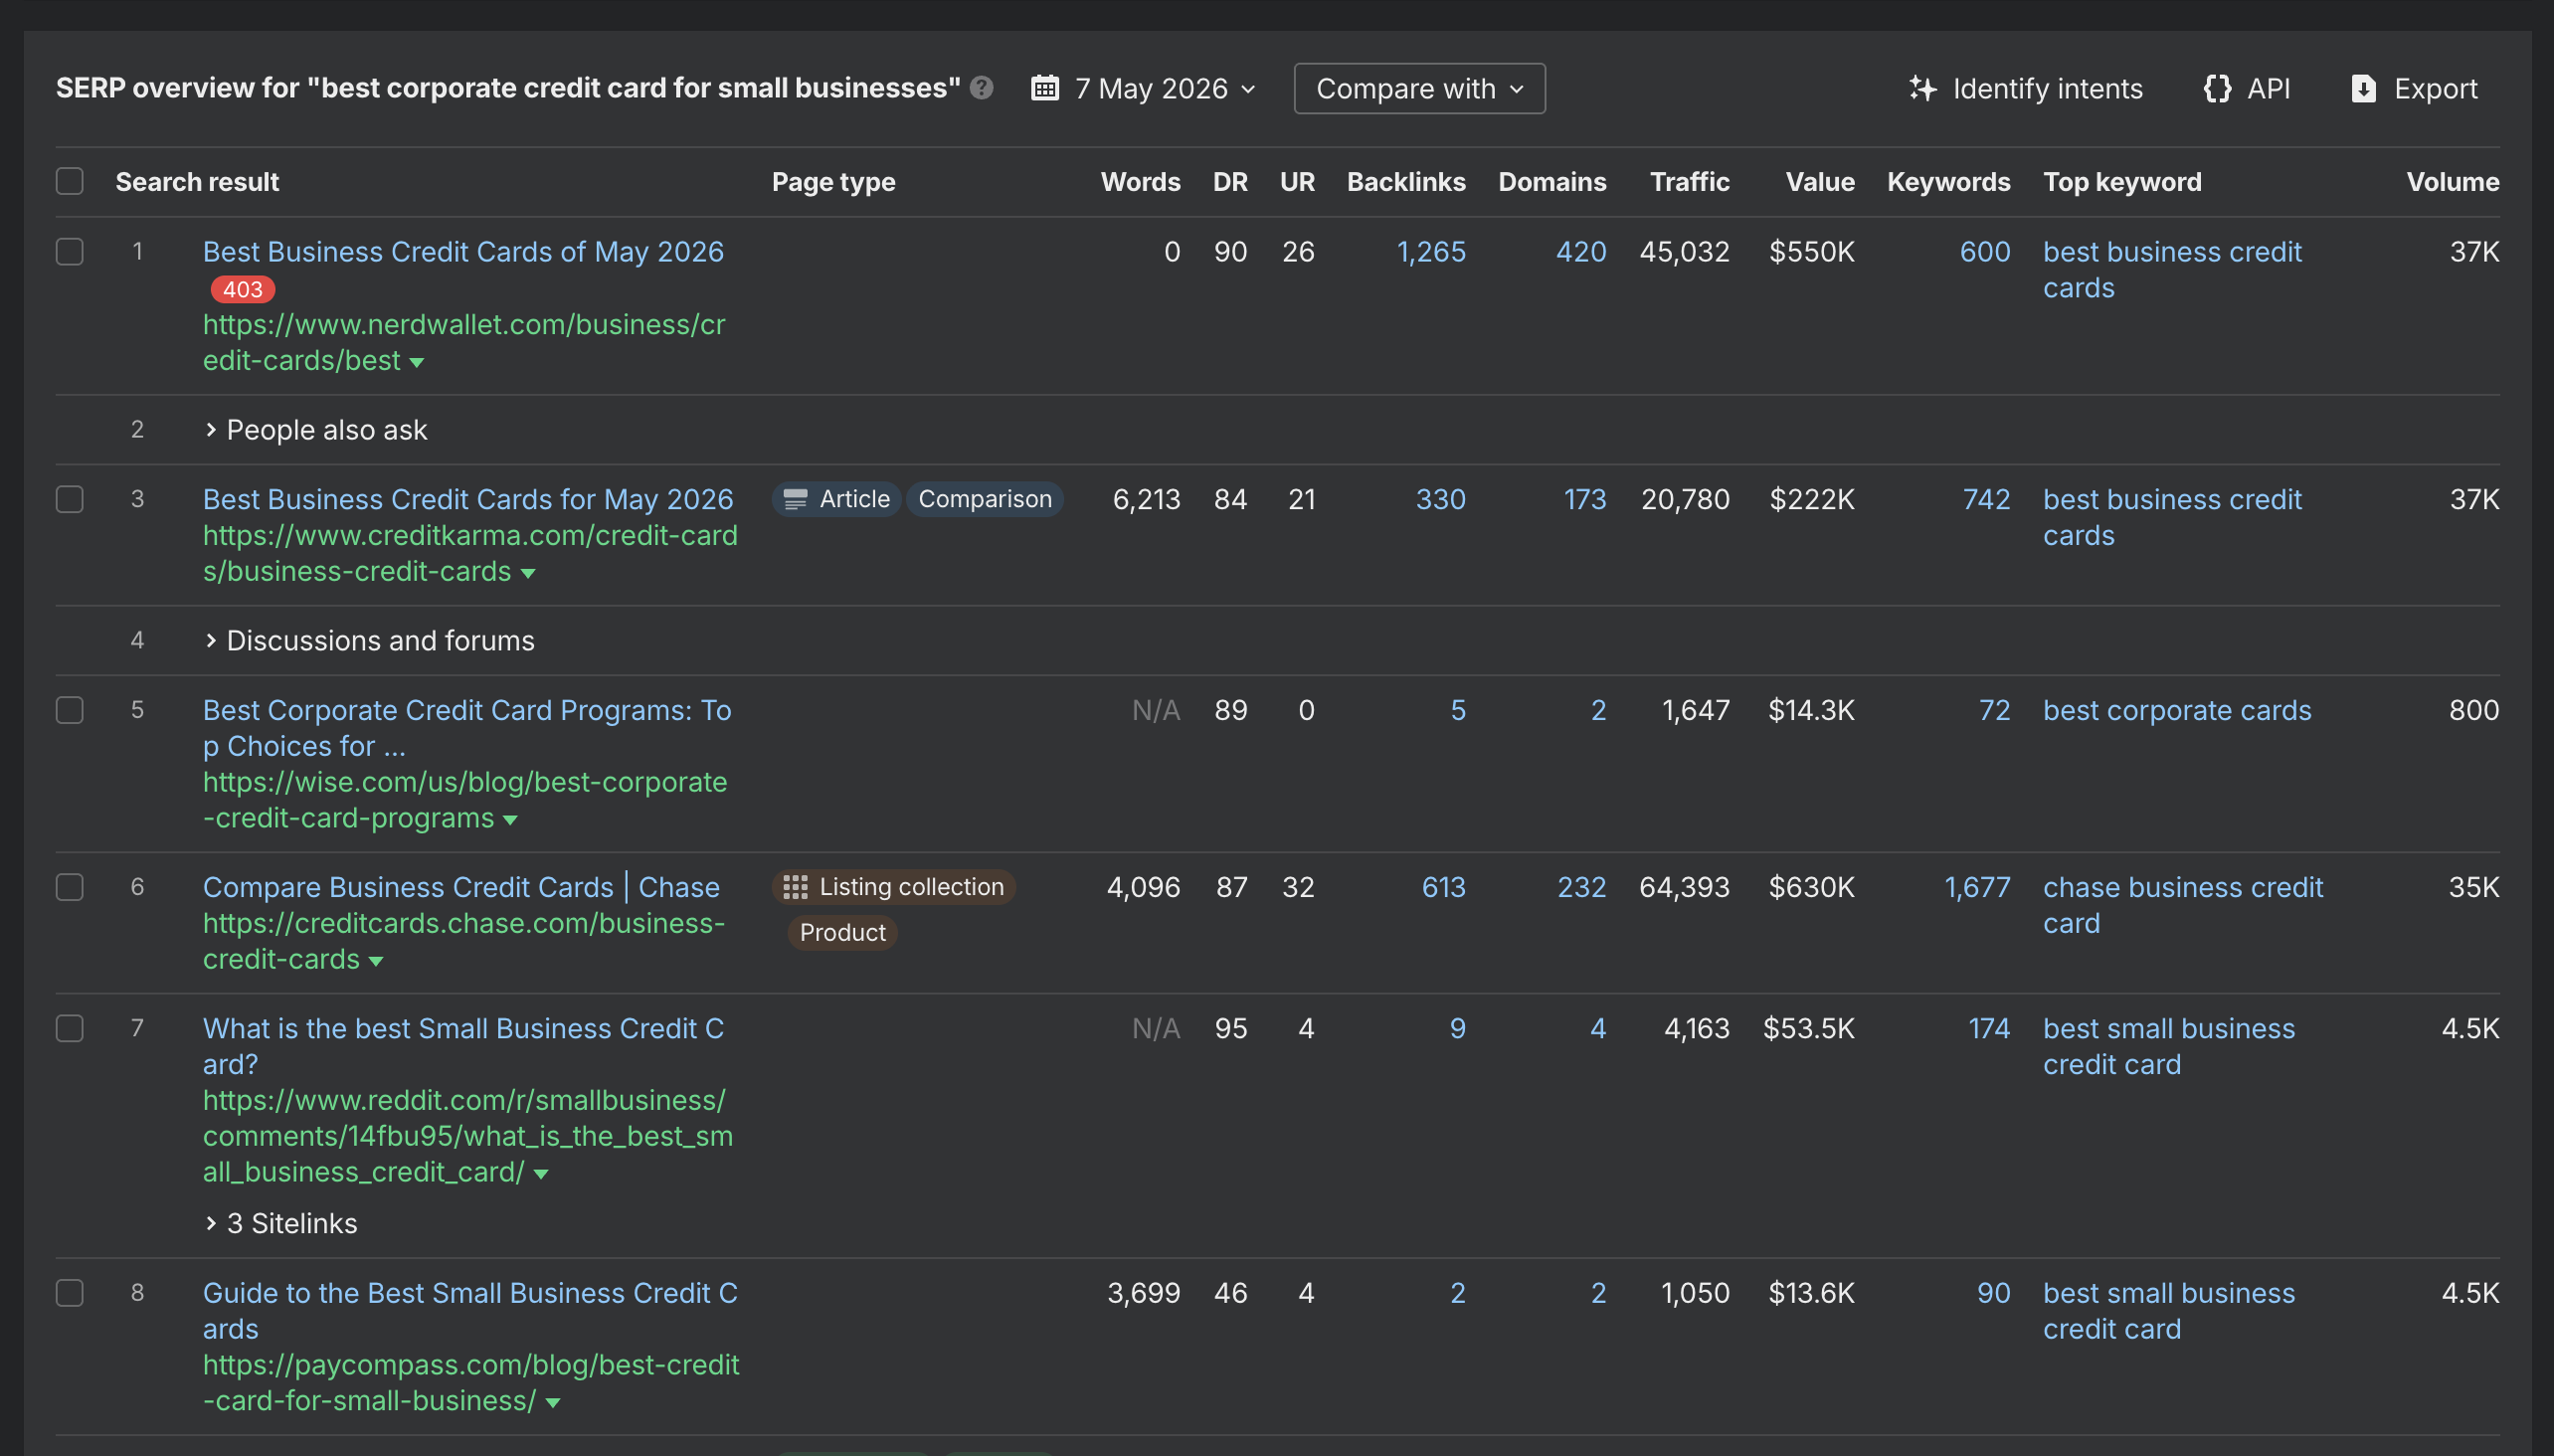Click the Top keyword column header
2554x1456 pixels.
pos(2122,181)
